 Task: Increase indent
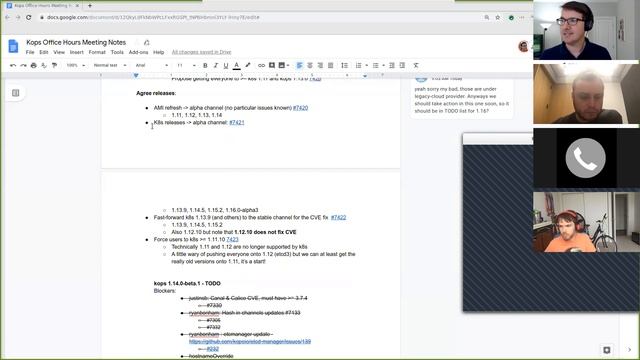(x=402, y=65)
